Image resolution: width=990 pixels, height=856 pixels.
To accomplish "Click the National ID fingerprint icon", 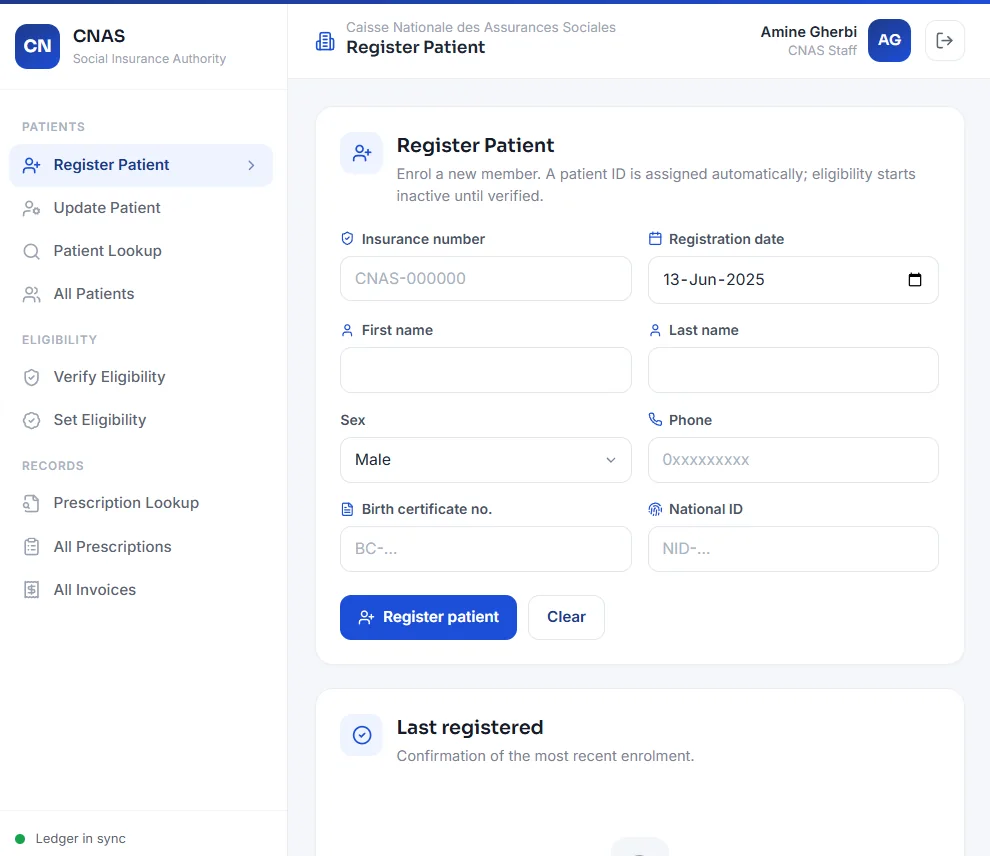I will pyautogui.click(x=655, y=509).
